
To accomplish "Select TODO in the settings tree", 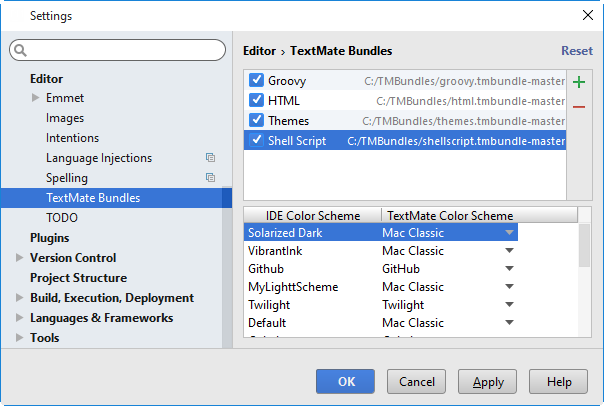I will tap(61, 218).
